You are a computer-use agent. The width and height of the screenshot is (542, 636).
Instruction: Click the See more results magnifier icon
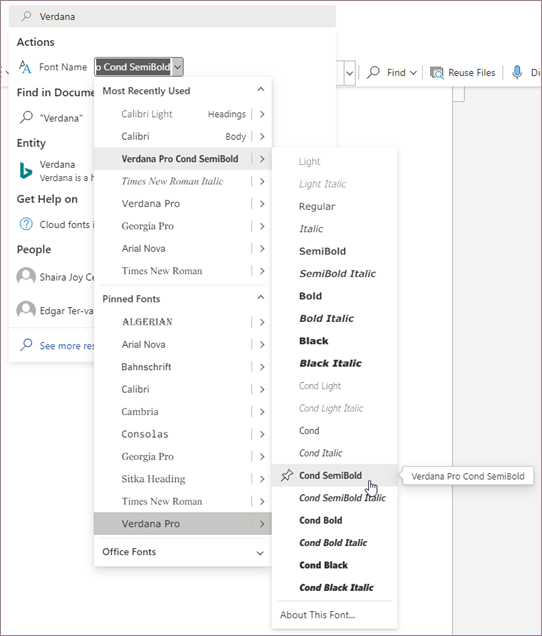26,345
